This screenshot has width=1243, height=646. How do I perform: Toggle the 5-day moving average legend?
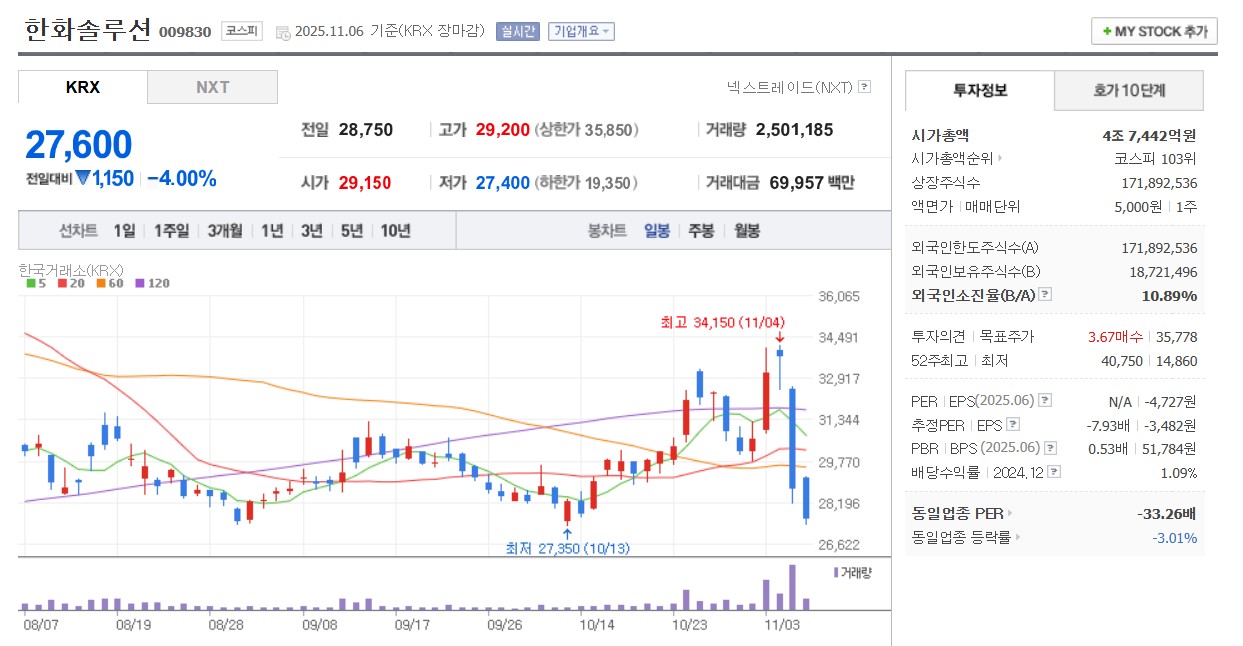pyautogui.click(x=35, y=283)
